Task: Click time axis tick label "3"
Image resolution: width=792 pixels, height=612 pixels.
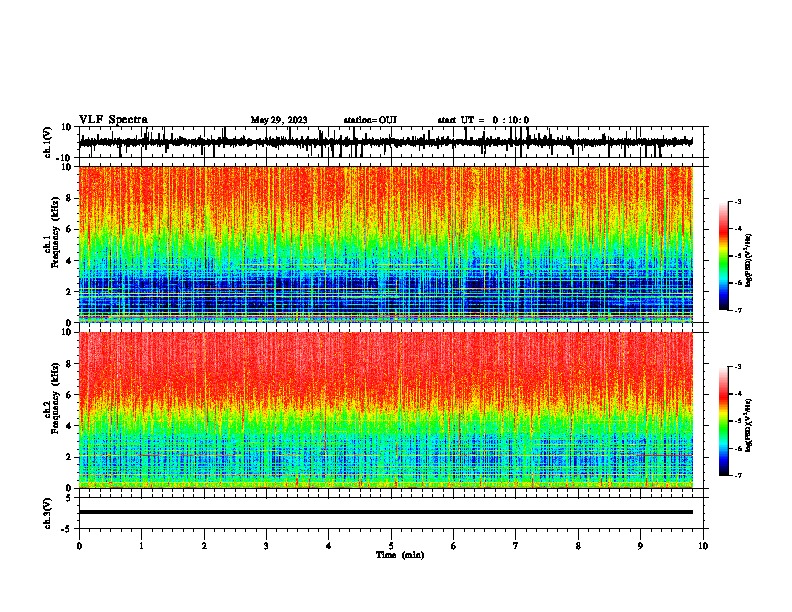Action: (x=266, y=546)
